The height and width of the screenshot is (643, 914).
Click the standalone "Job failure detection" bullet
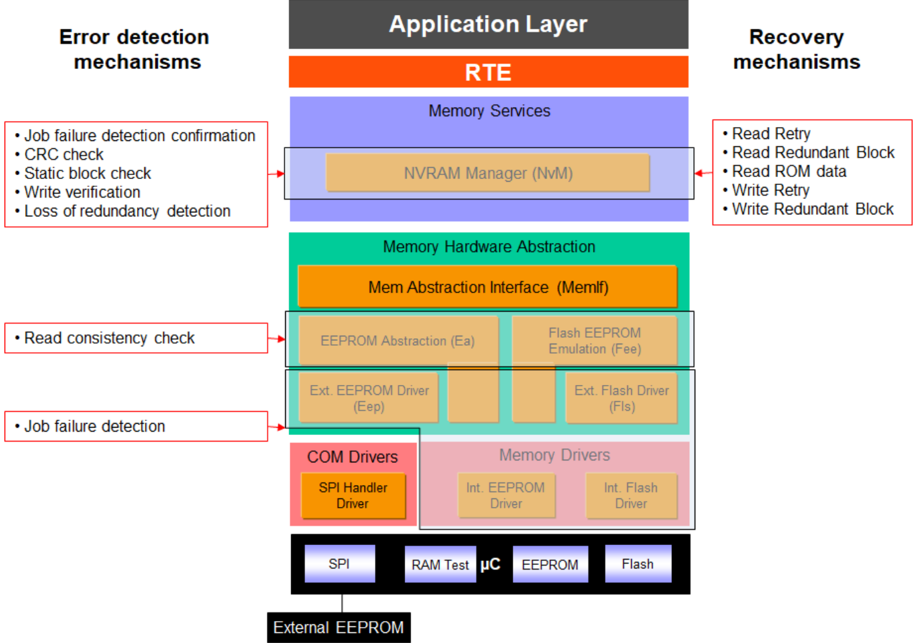pos(90,426)
